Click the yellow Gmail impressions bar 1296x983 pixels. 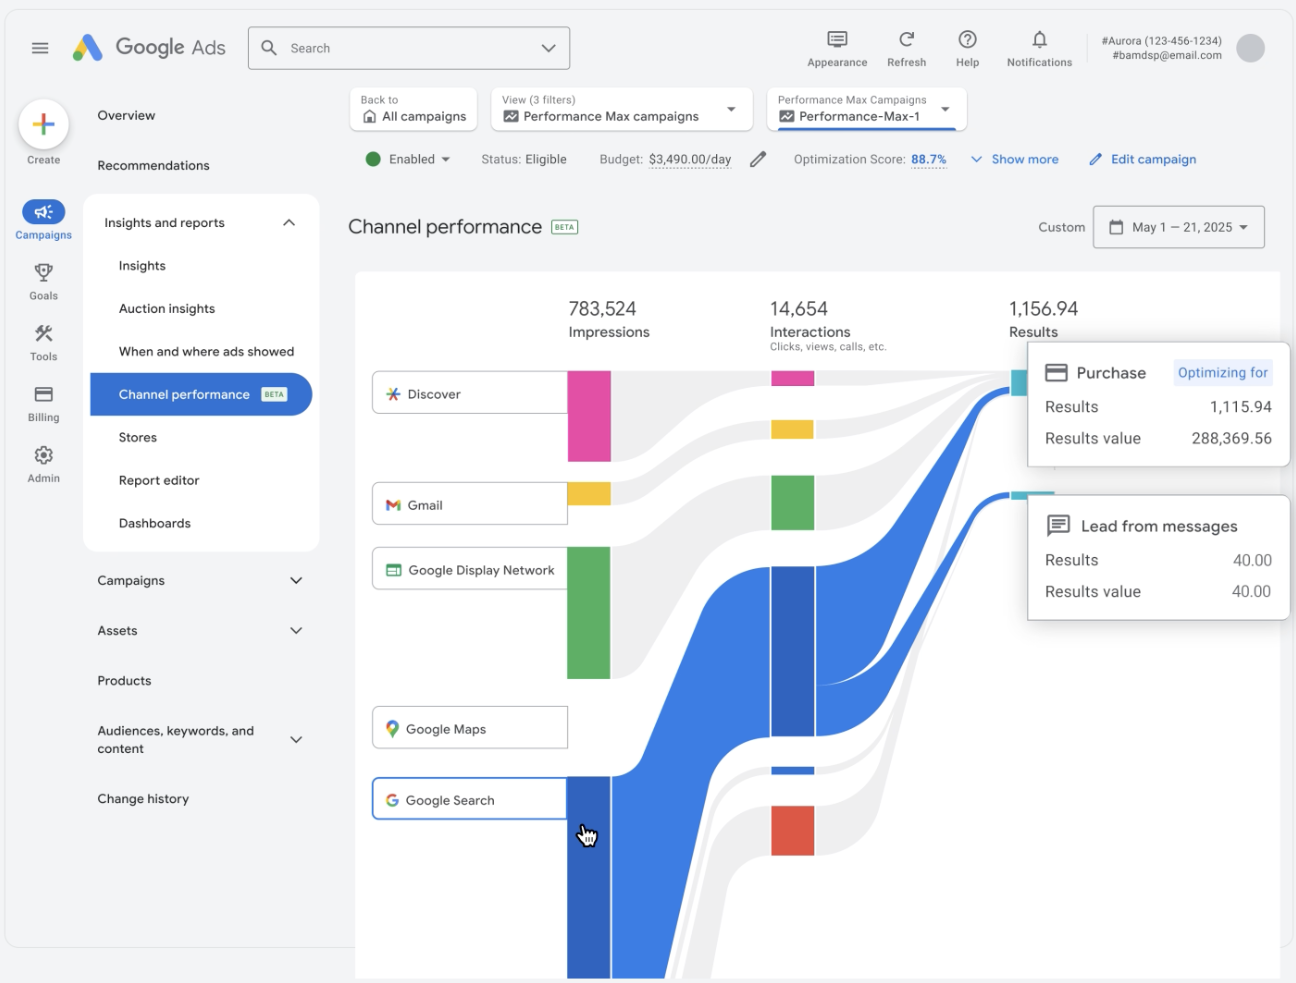click(589, 494)
